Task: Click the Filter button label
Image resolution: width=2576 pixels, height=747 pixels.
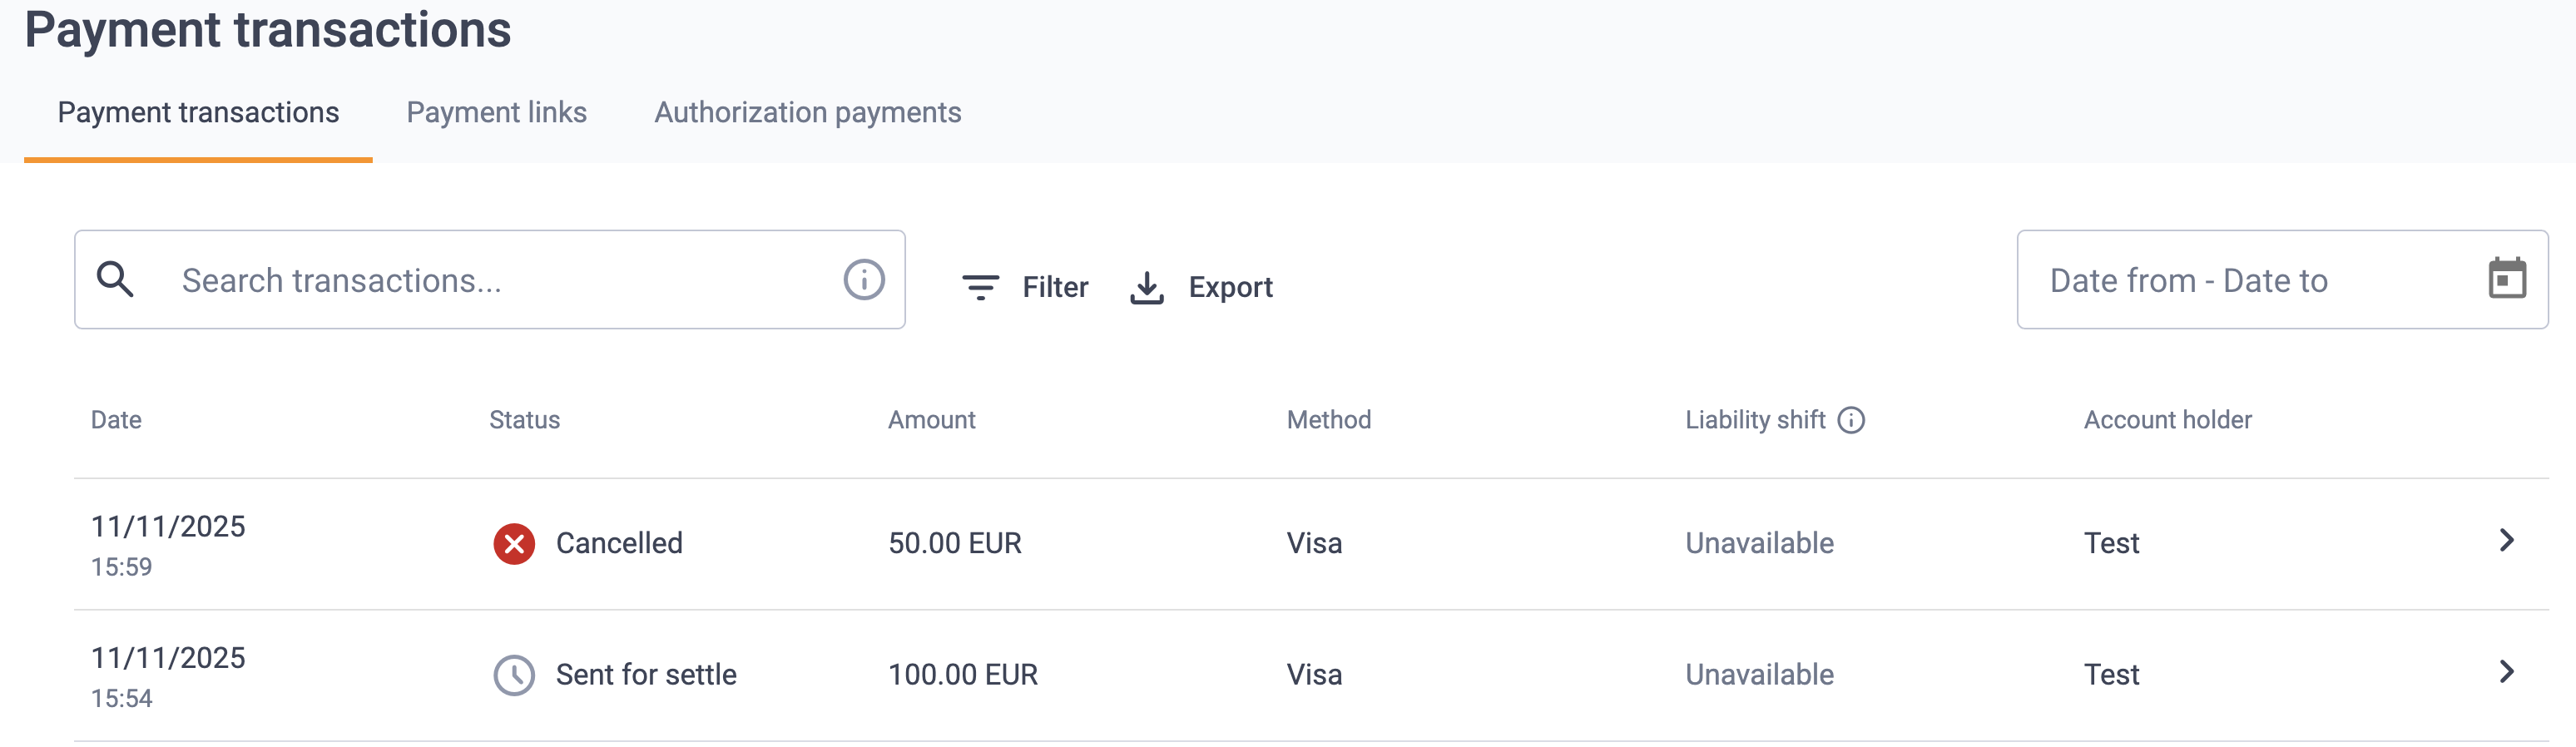Action: 1055,287
